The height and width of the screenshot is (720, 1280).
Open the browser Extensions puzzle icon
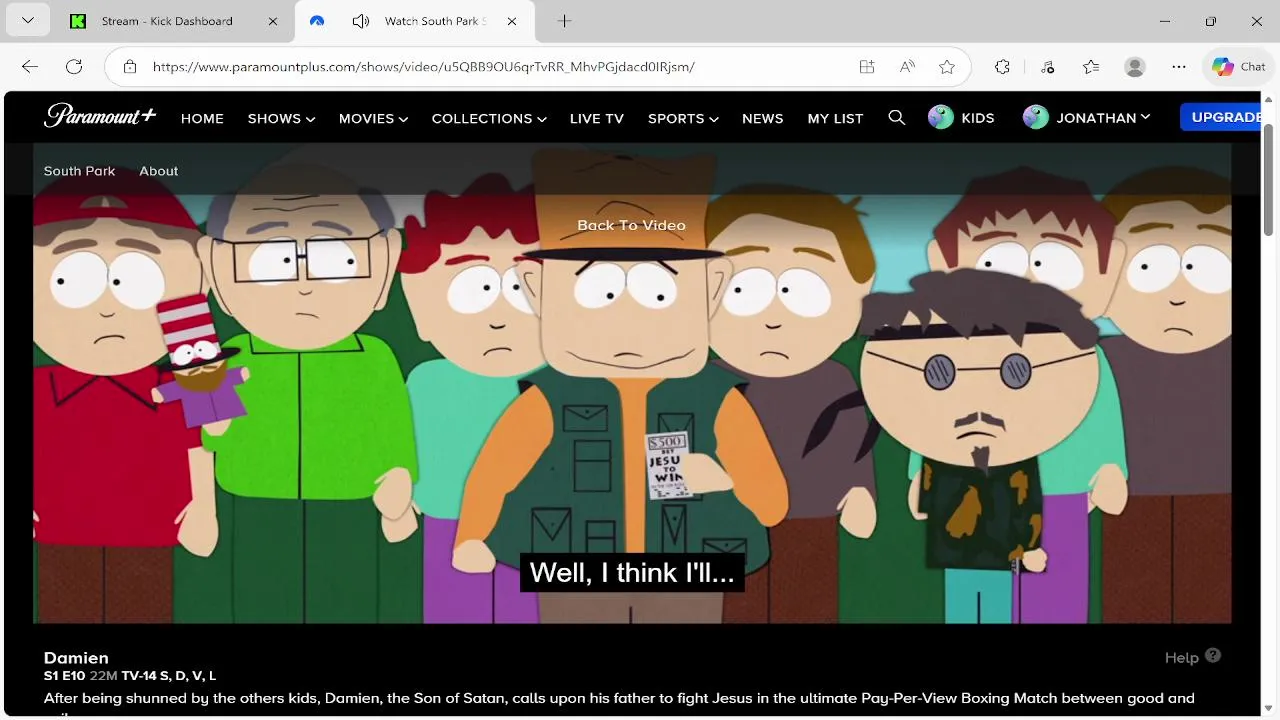1003,67
